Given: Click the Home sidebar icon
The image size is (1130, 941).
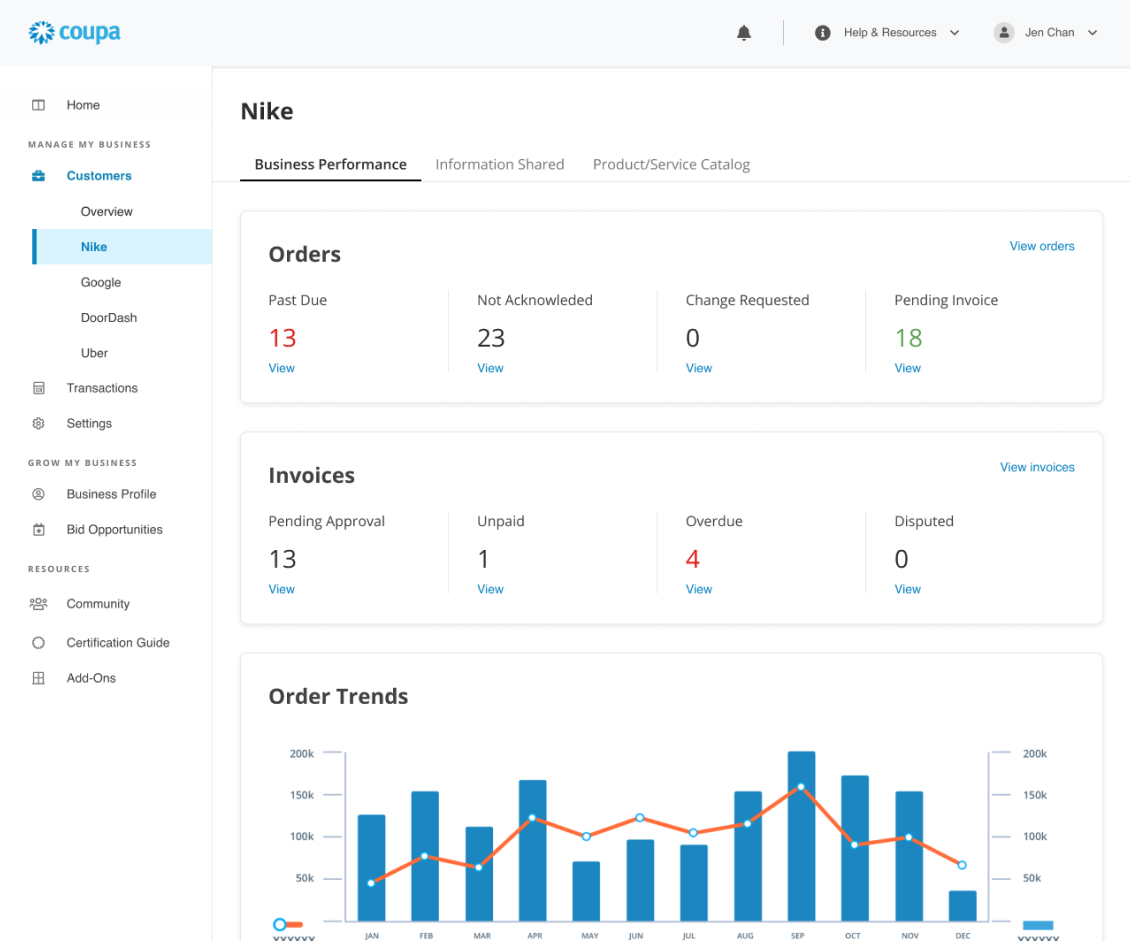Looking at the screenshot, I should pos(39,105).
